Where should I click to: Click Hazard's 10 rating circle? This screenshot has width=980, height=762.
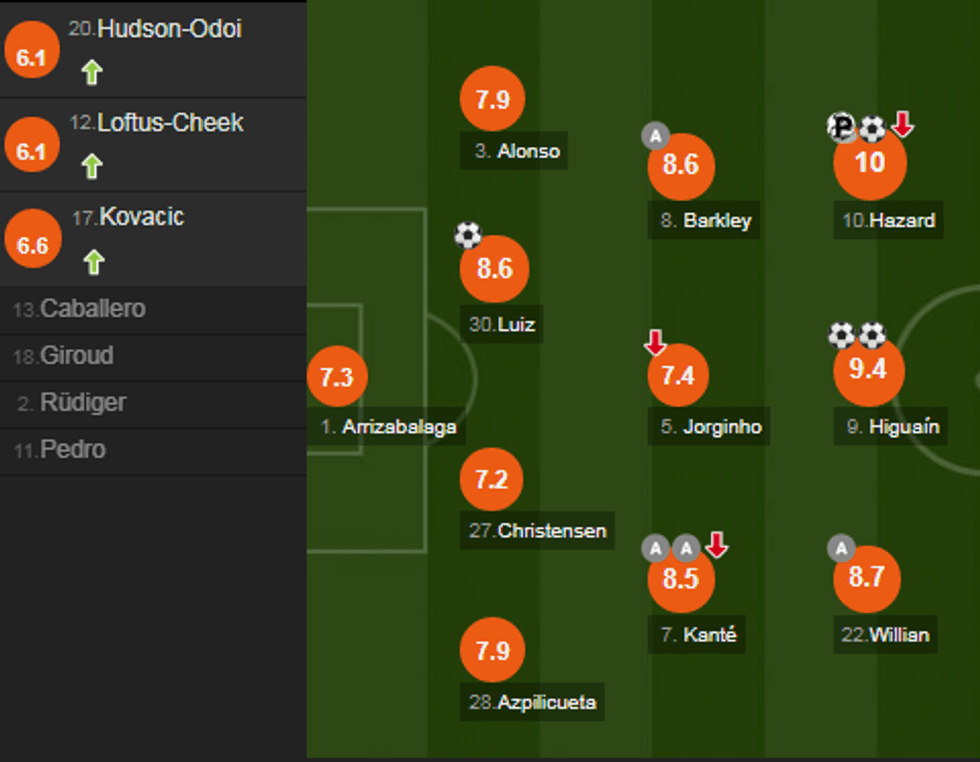point(870,162)
